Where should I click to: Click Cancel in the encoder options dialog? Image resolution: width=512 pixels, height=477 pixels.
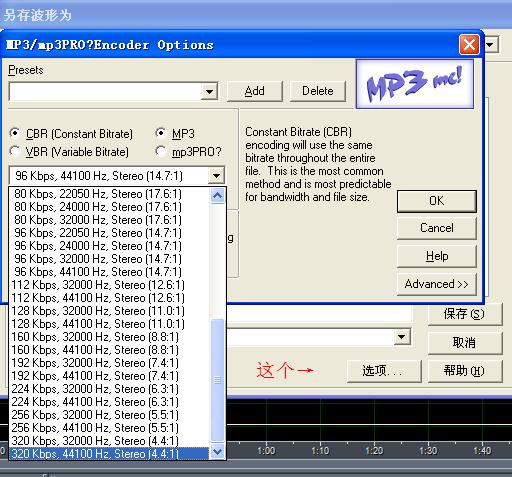(x=437, y=228)
